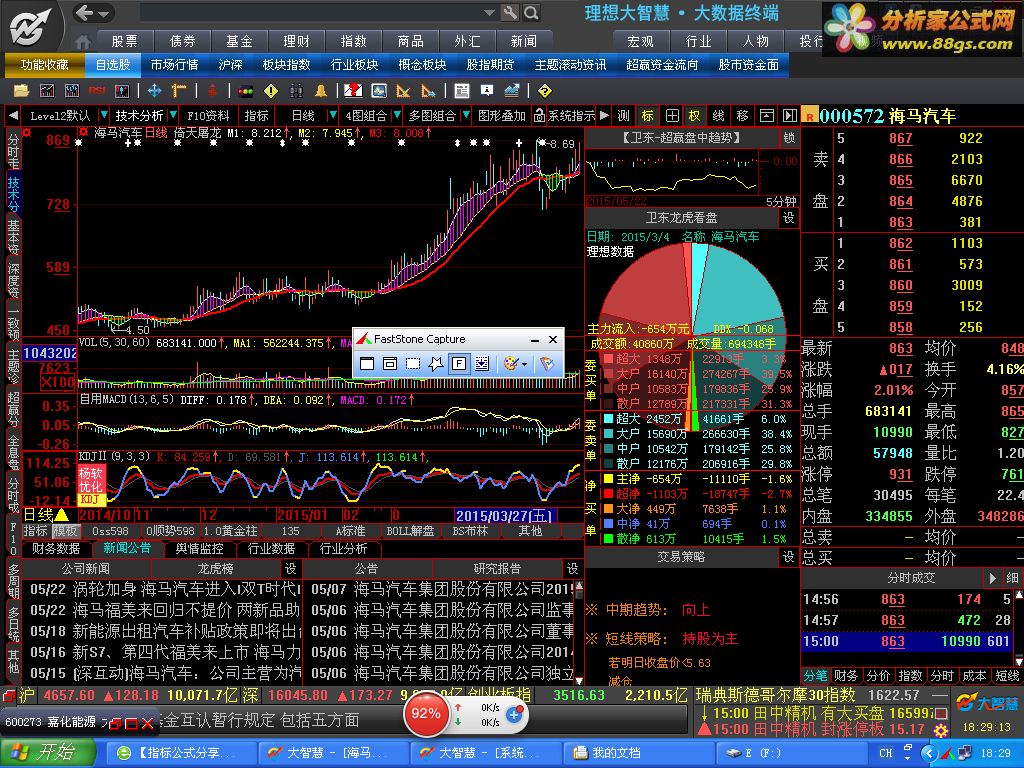Viewport: 1024px width, 768px height.
Task: Expand the left arrow before Level2默认
Action: (12, 116)
